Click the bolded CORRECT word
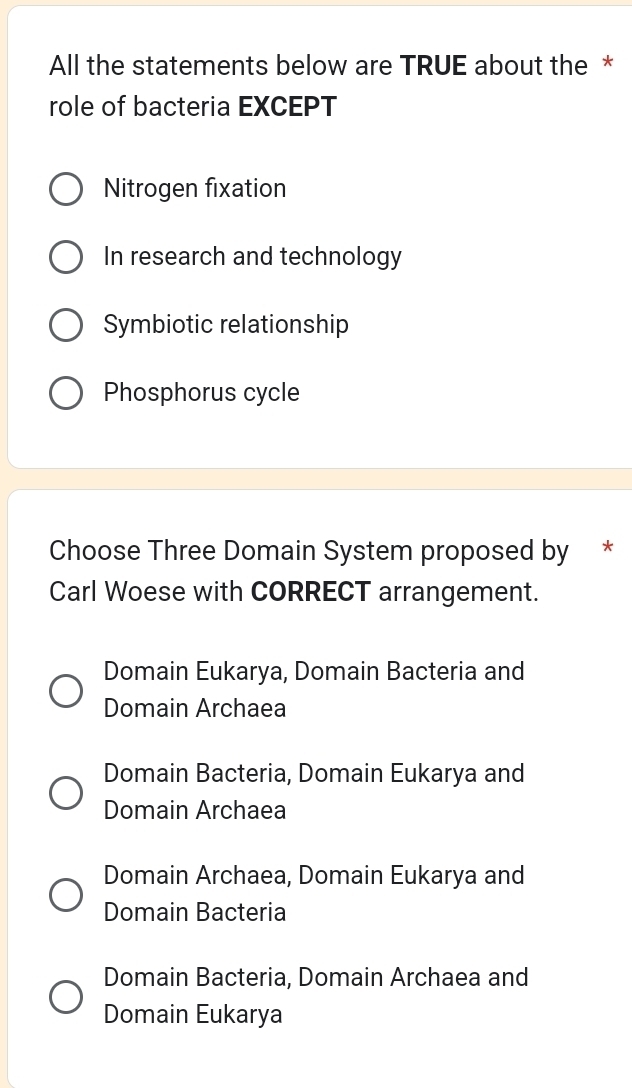The width and height of the screenshot is (632, 1088). click(x=310, y=591)
